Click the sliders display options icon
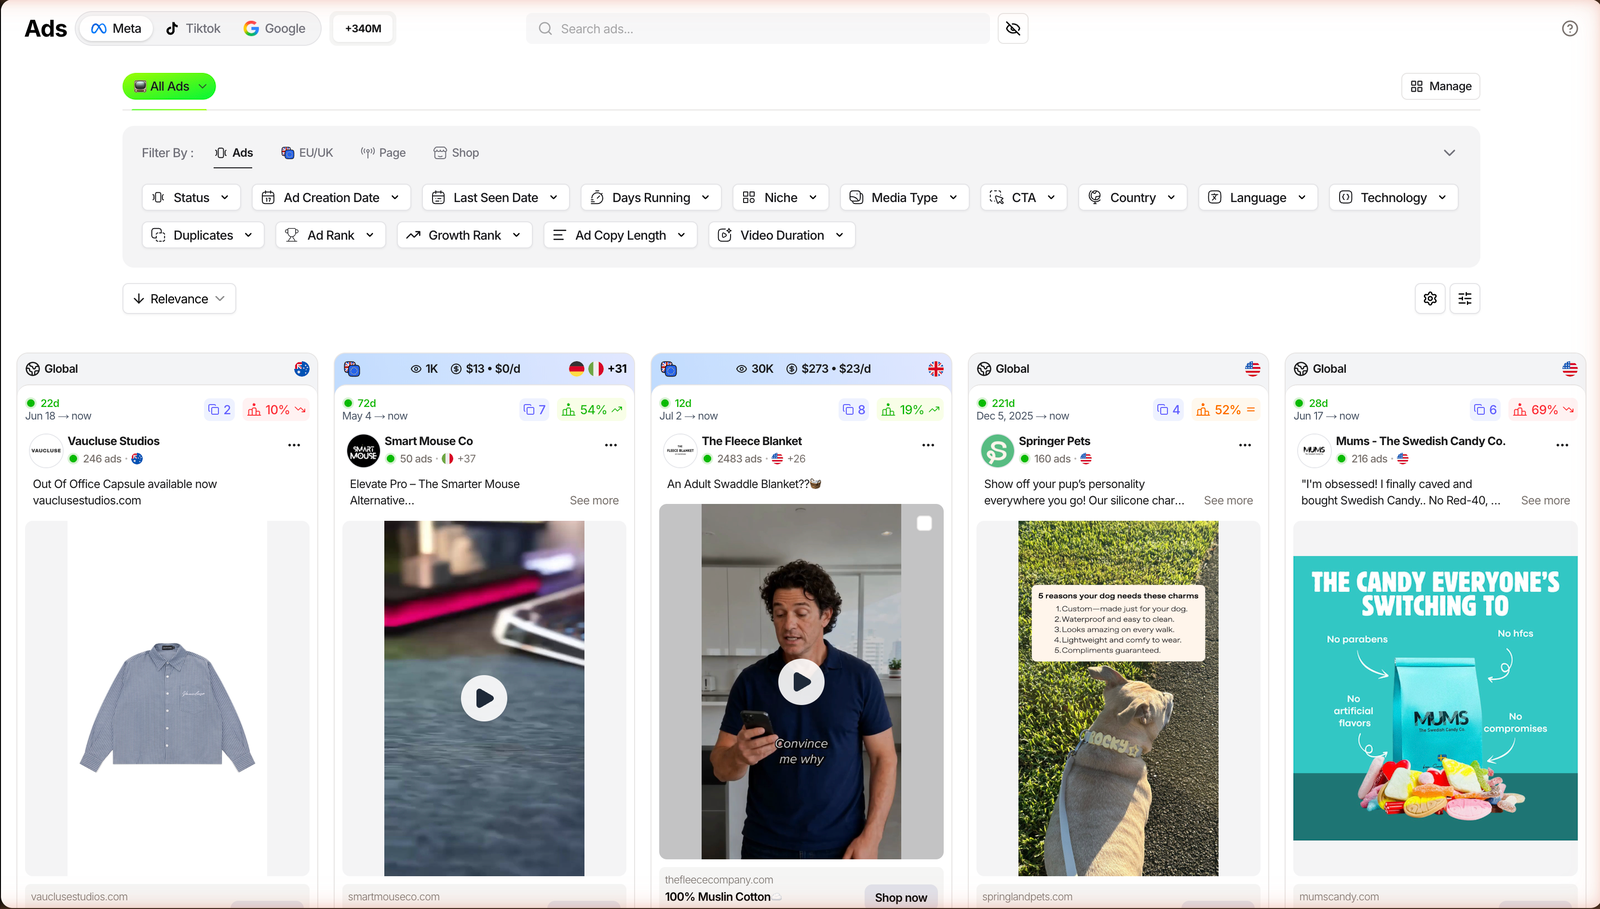Screen dimensions: 1600x909 tap(1465, 299)
